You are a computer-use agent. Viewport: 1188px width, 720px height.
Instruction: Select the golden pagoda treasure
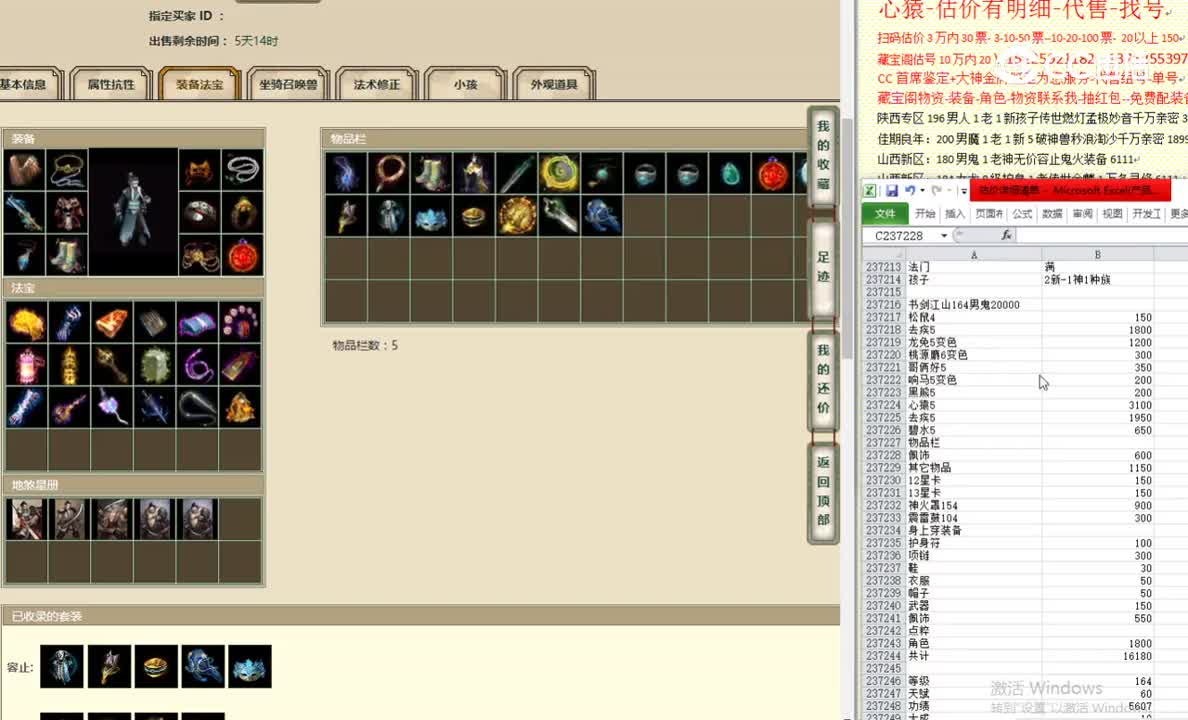(69, 365)
